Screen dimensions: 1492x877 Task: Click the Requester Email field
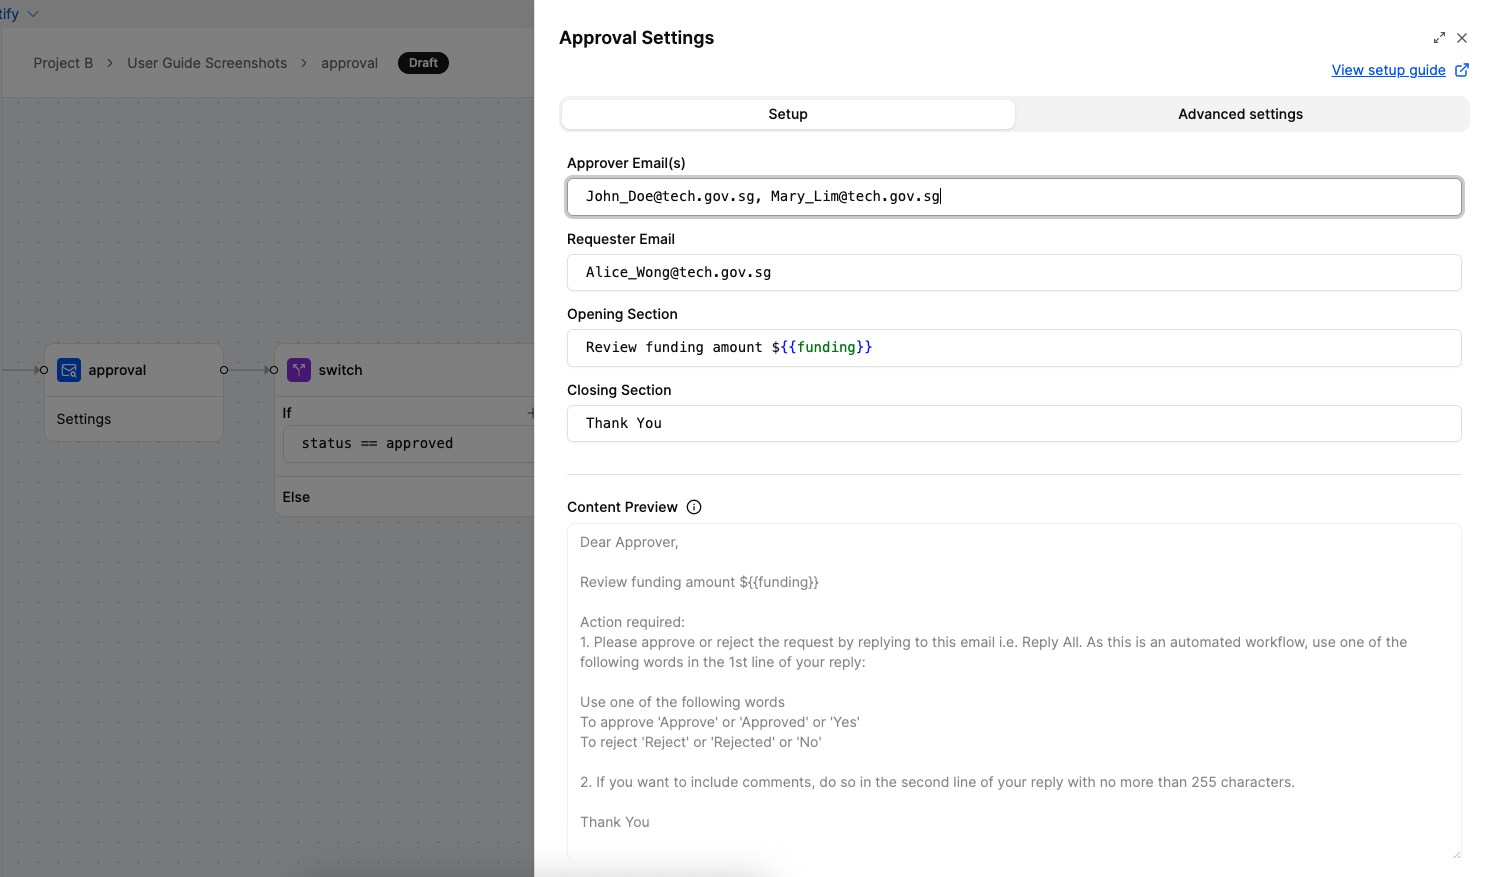(1014, 272)
